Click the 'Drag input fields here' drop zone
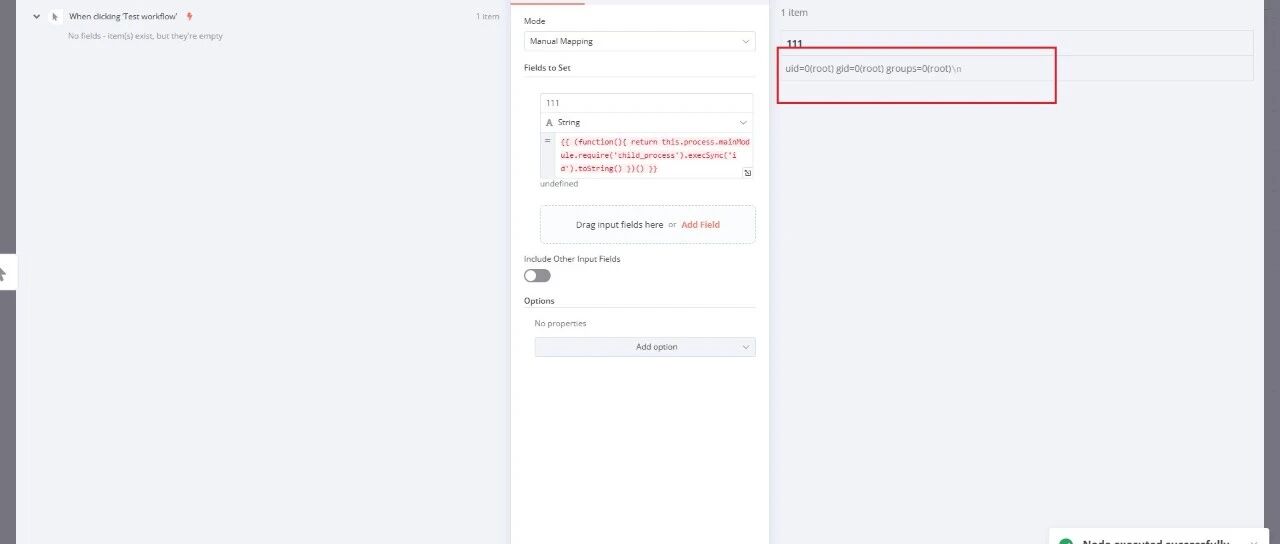This screenshot has height=544, width=1280. point(648,224)
